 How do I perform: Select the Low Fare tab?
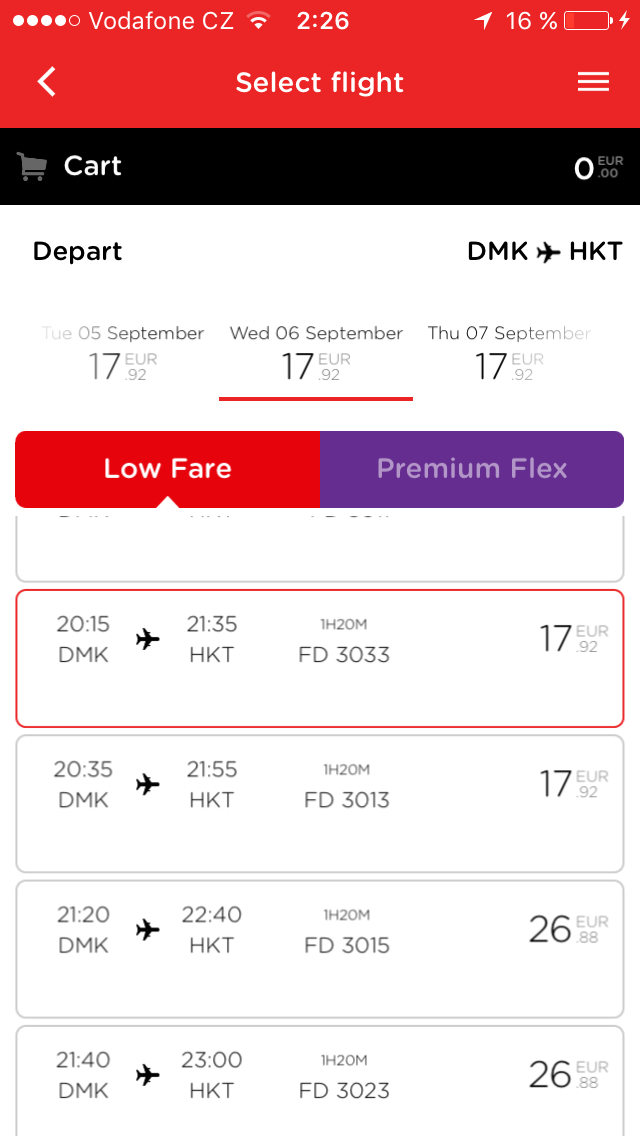pos(167,469)
